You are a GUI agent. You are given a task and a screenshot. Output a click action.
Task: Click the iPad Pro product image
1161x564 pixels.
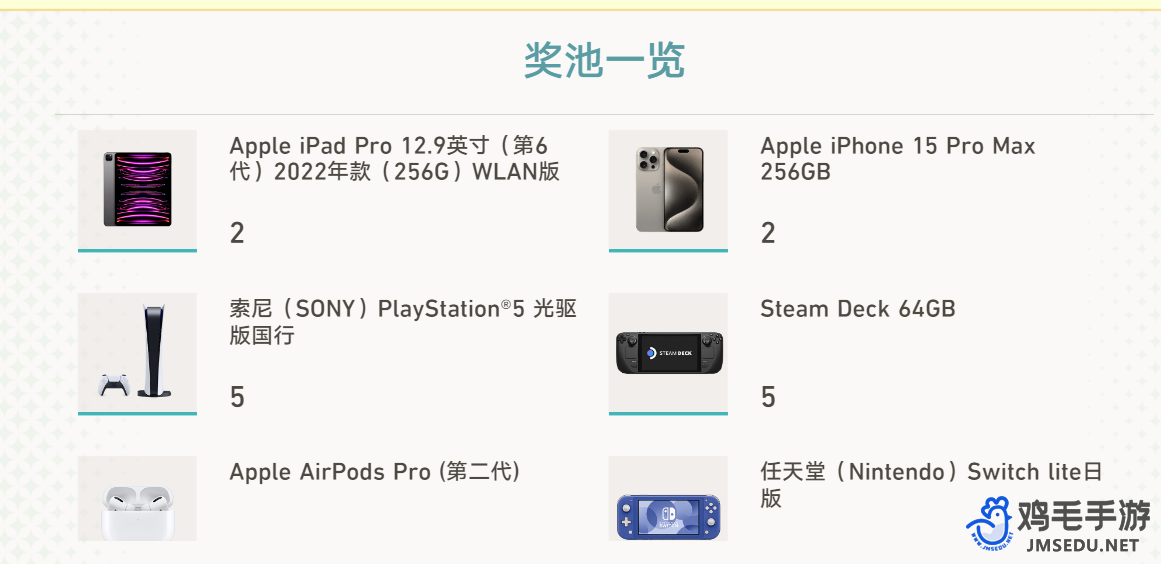(137, 189)
